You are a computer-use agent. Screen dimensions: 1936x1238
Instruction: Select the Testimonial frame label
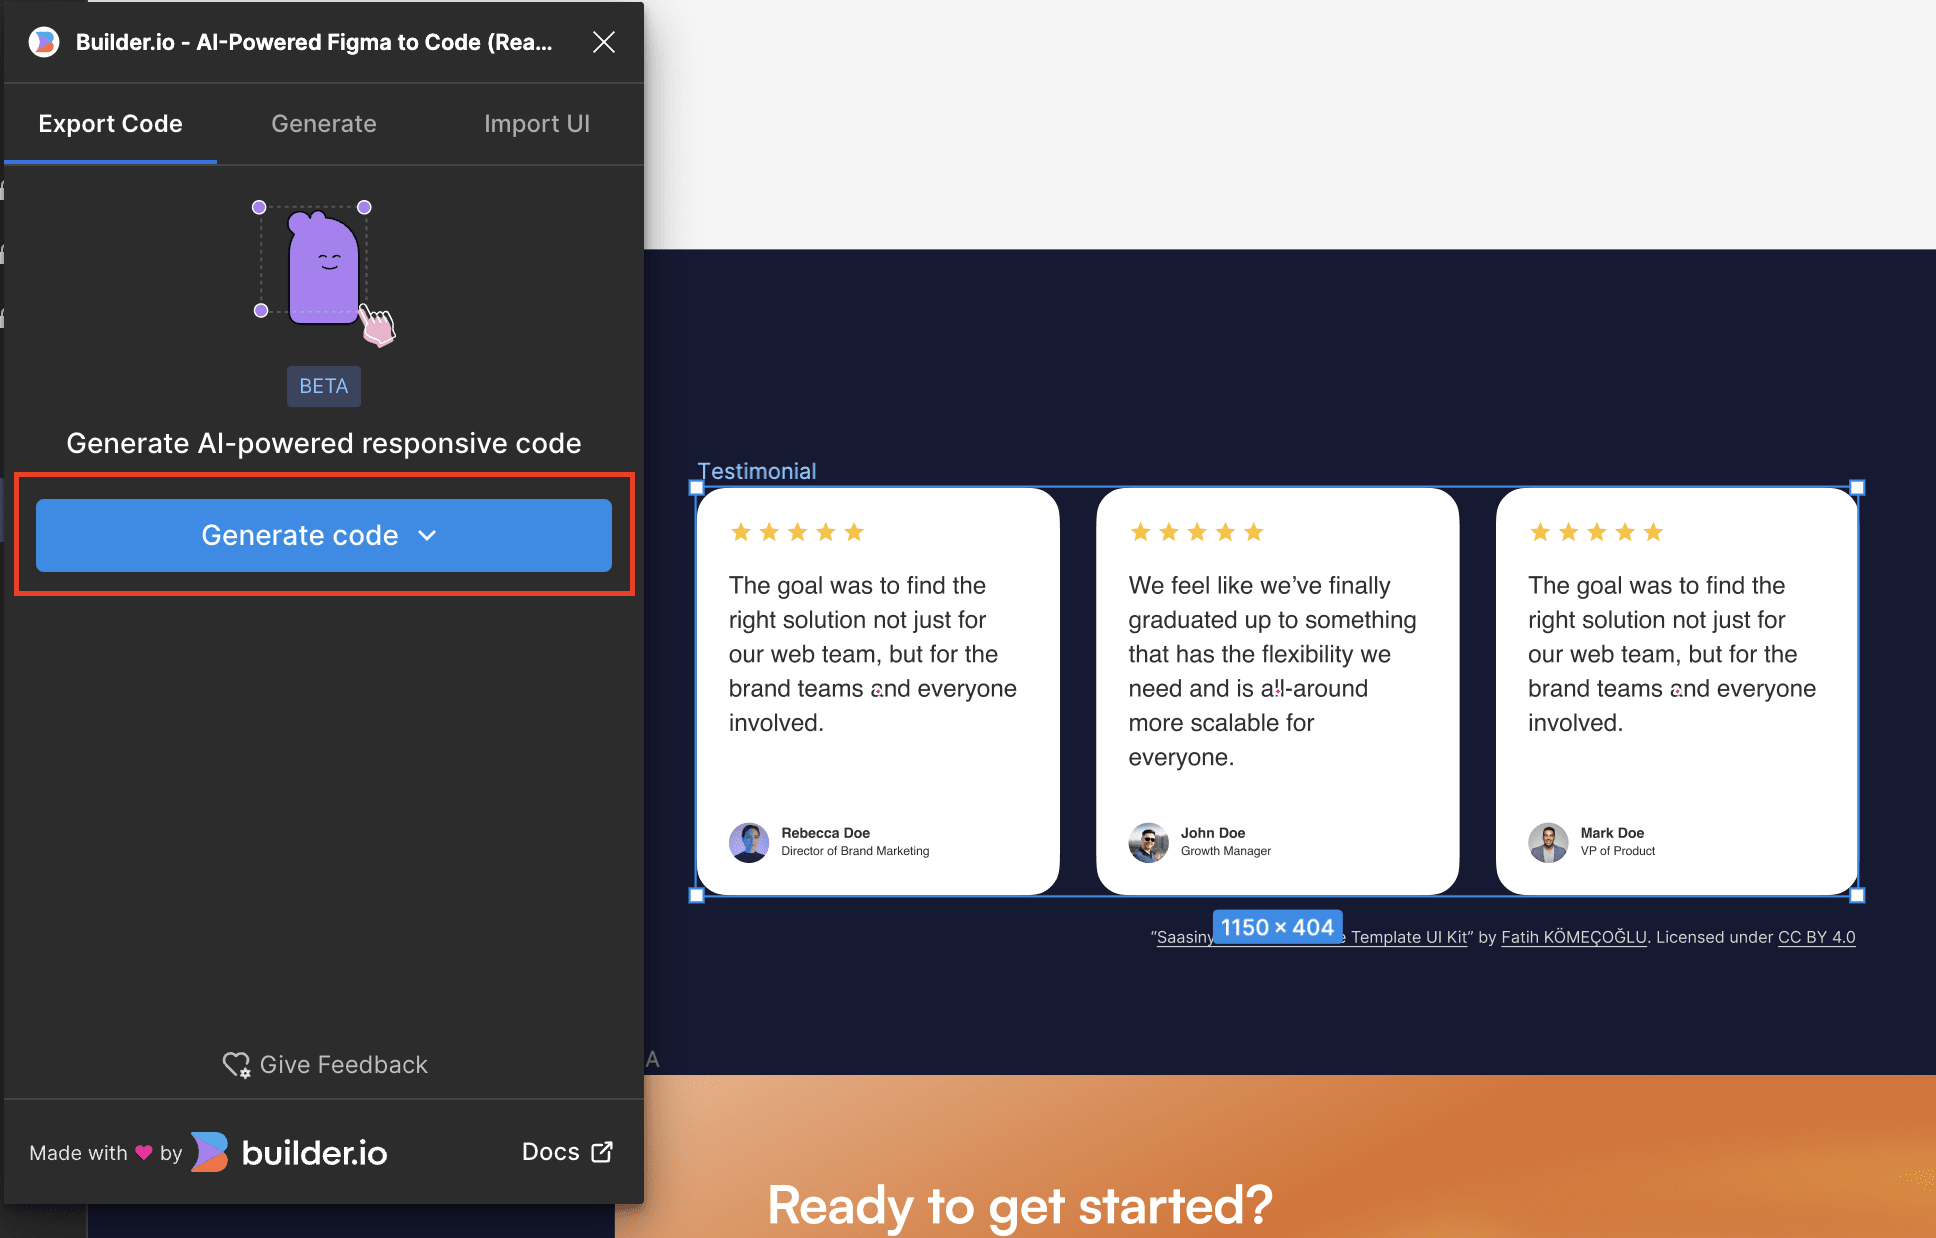(x=757, y=471)
